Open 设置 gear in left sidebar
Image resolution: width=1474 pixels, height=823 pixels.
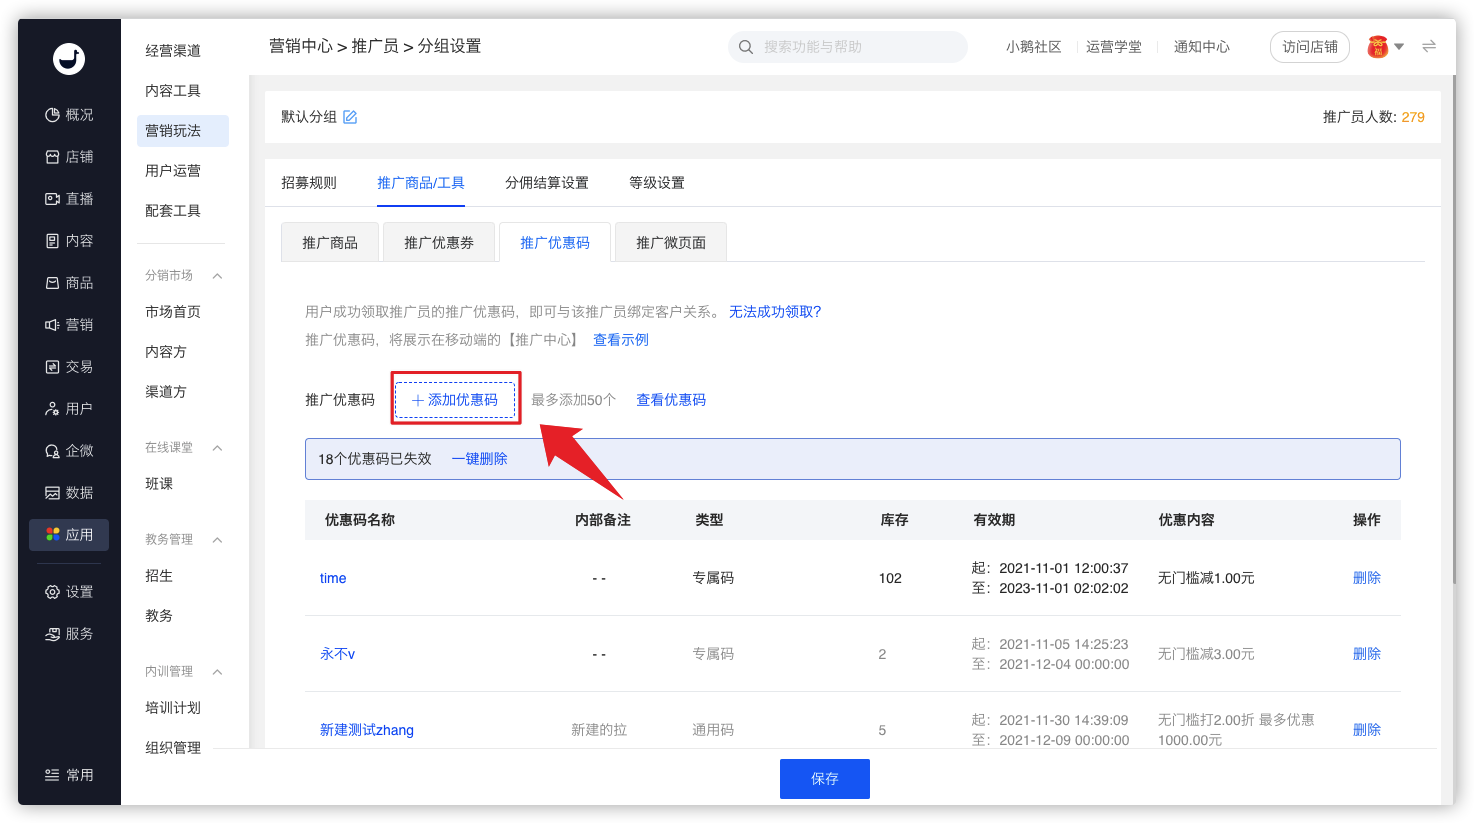pyautogui.click(x=52, y=592)
